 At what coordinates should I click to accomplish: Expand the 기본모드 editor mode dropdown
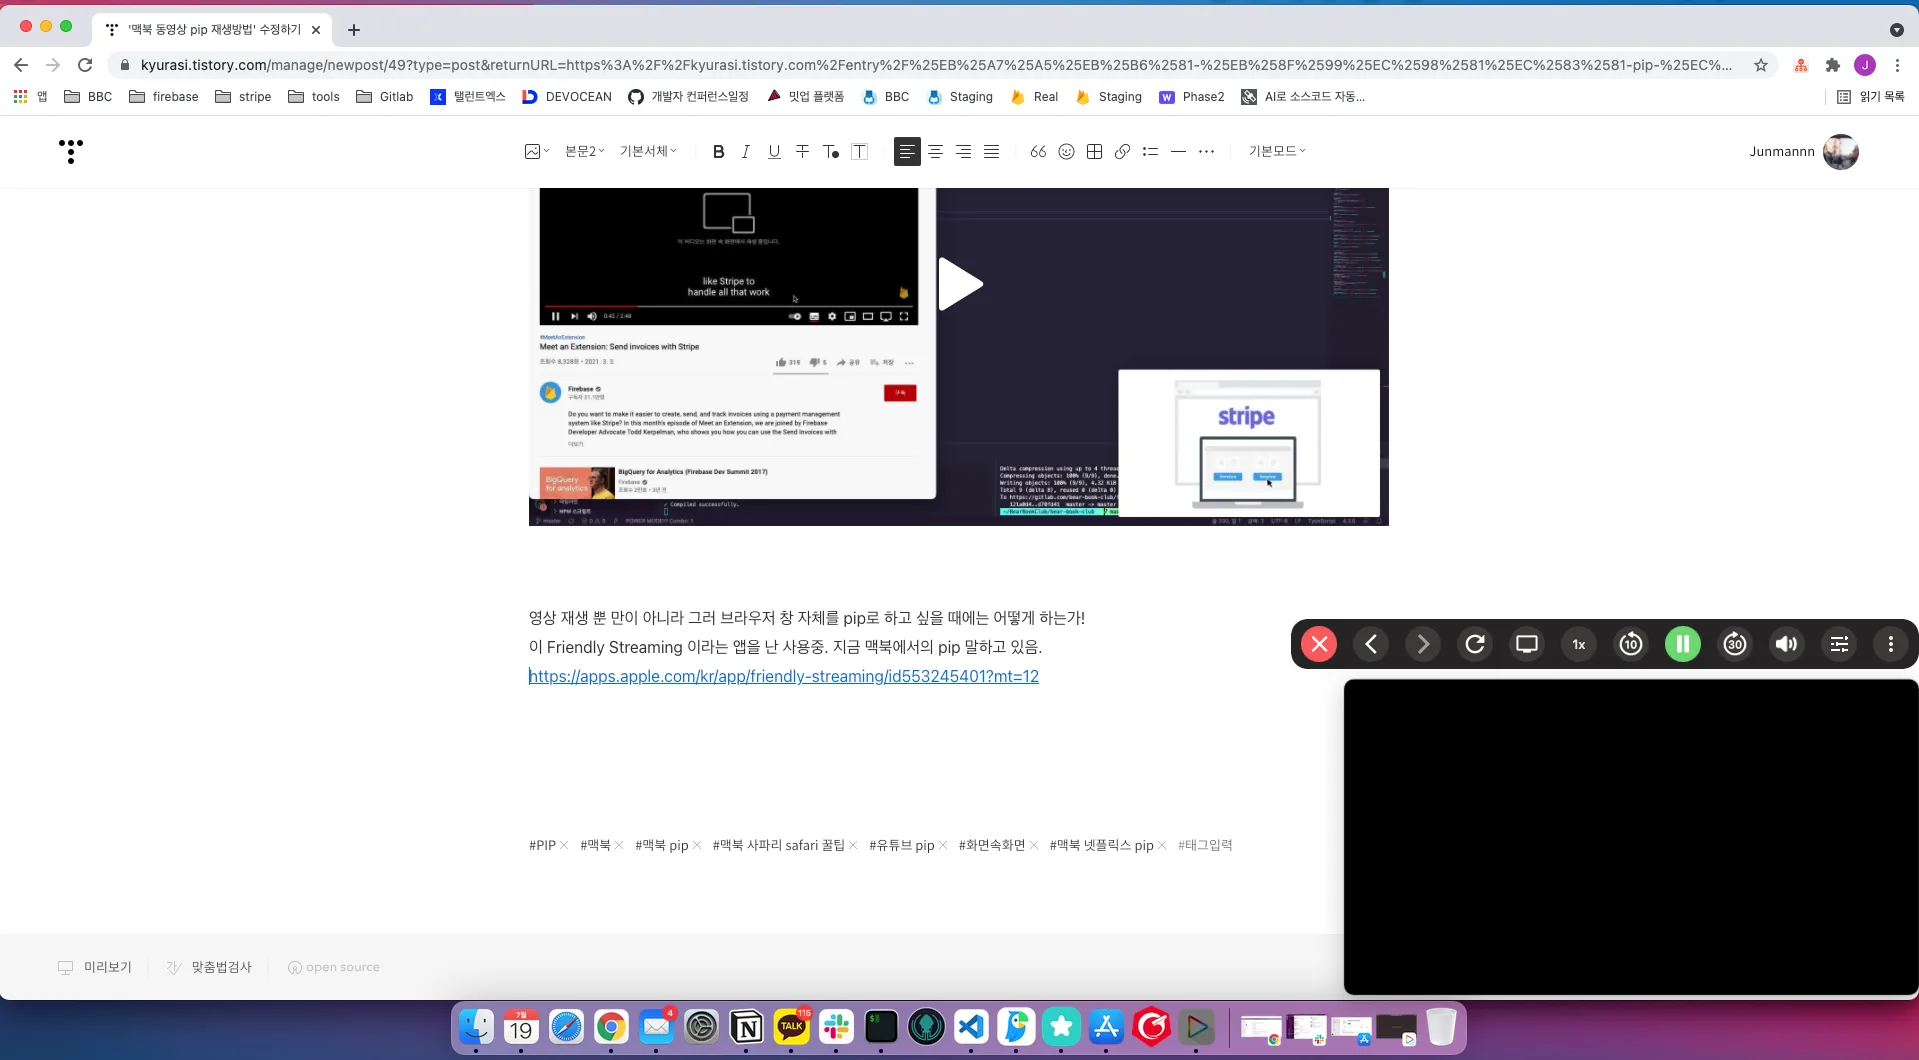coord(1277,152)
